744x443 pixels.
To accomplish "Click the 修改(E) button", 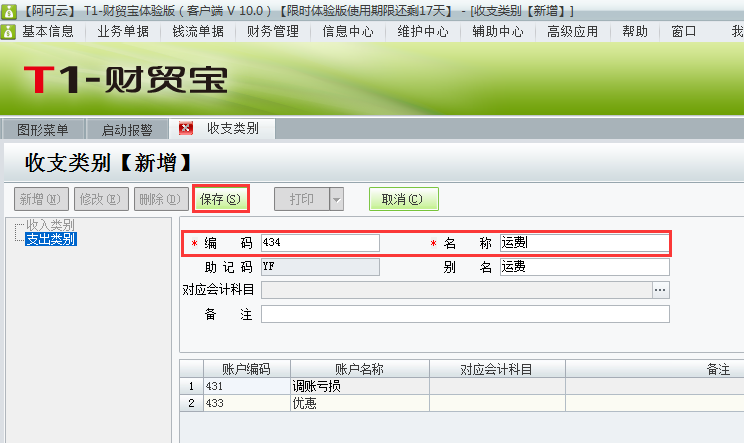I will coord(101,199).
